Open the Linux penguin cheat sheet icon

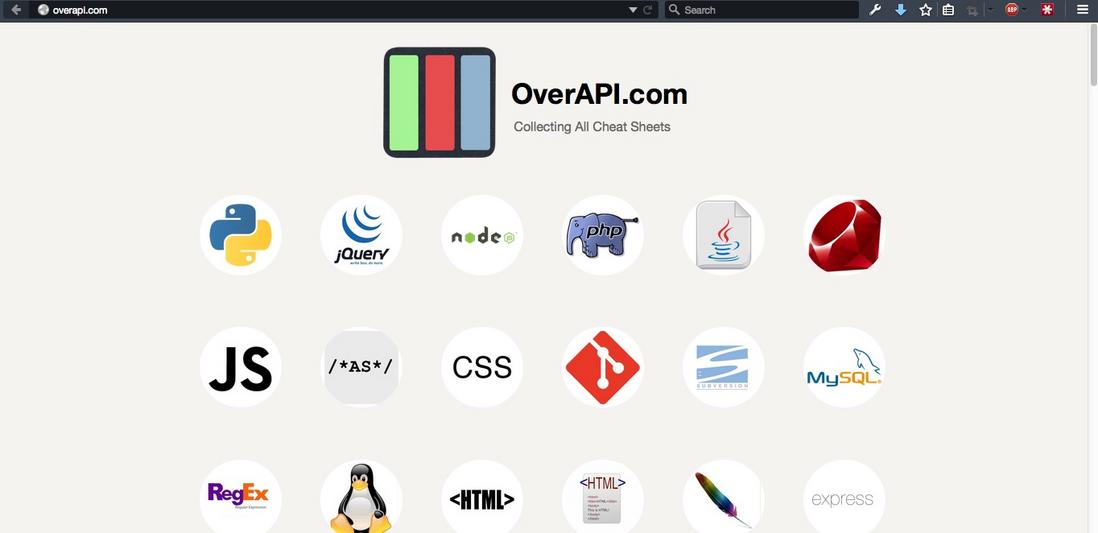point(361,497)
